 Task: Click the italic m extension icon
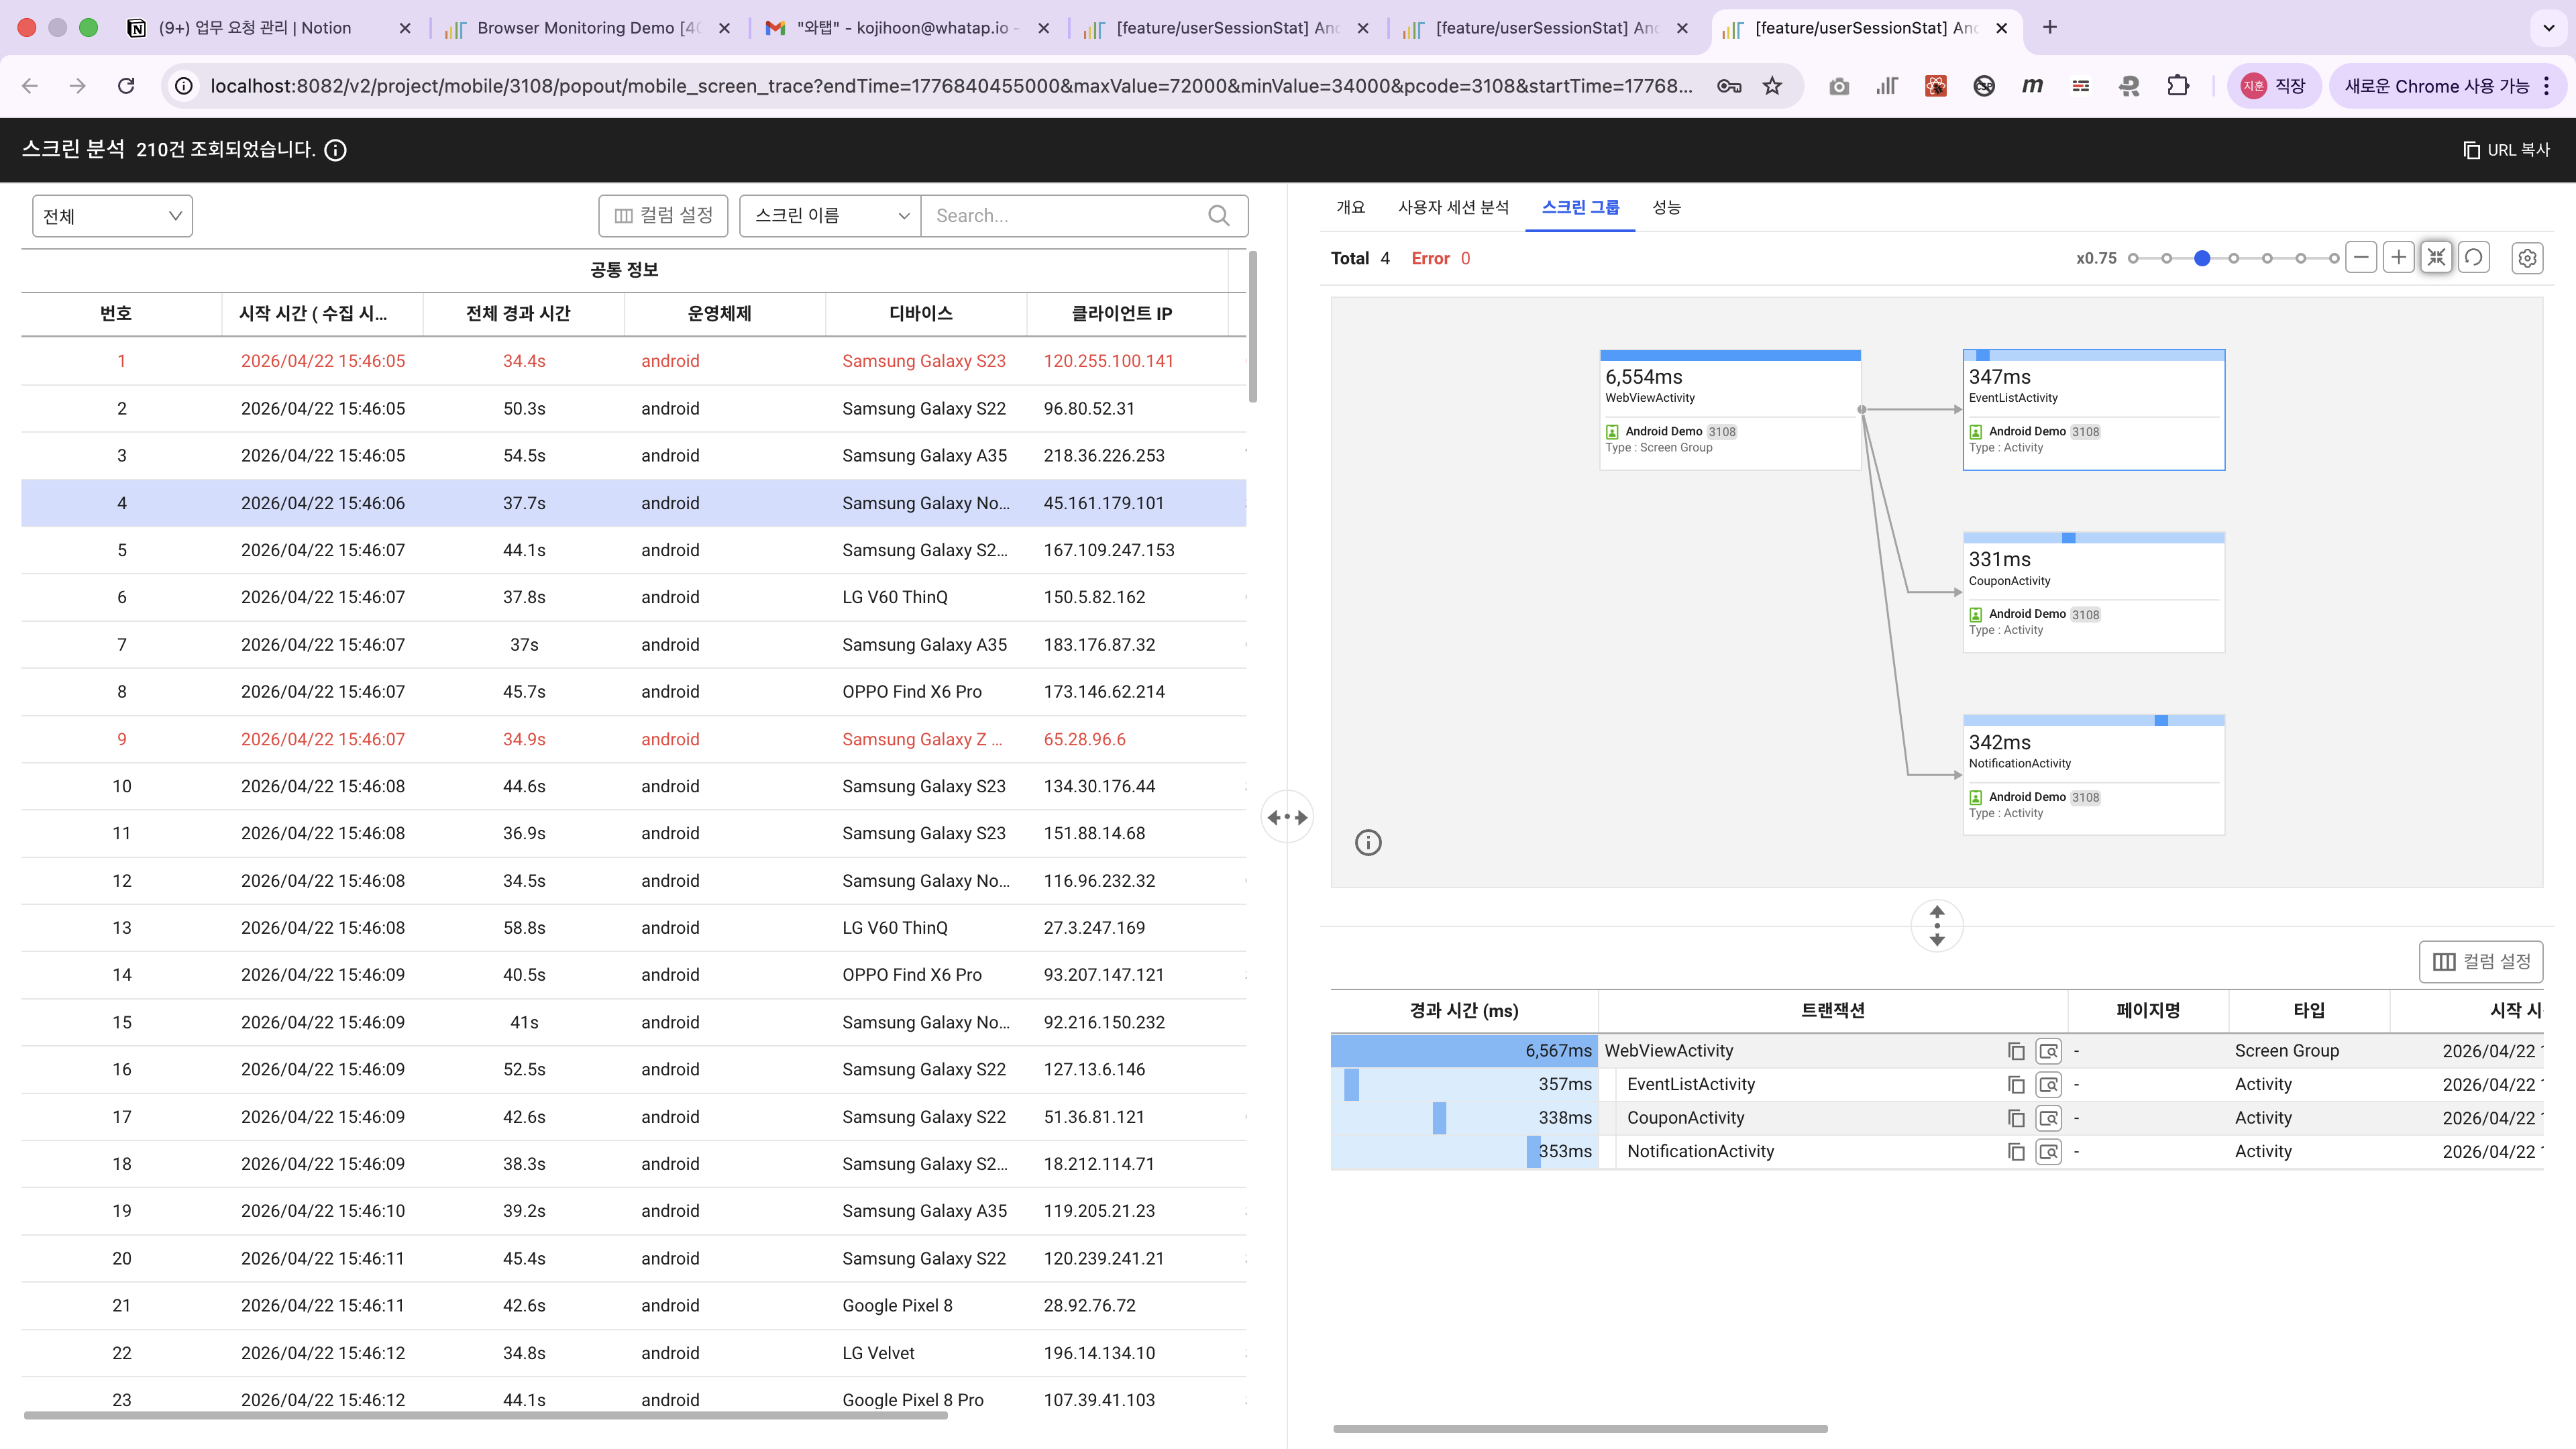[x=2032, y=86]
